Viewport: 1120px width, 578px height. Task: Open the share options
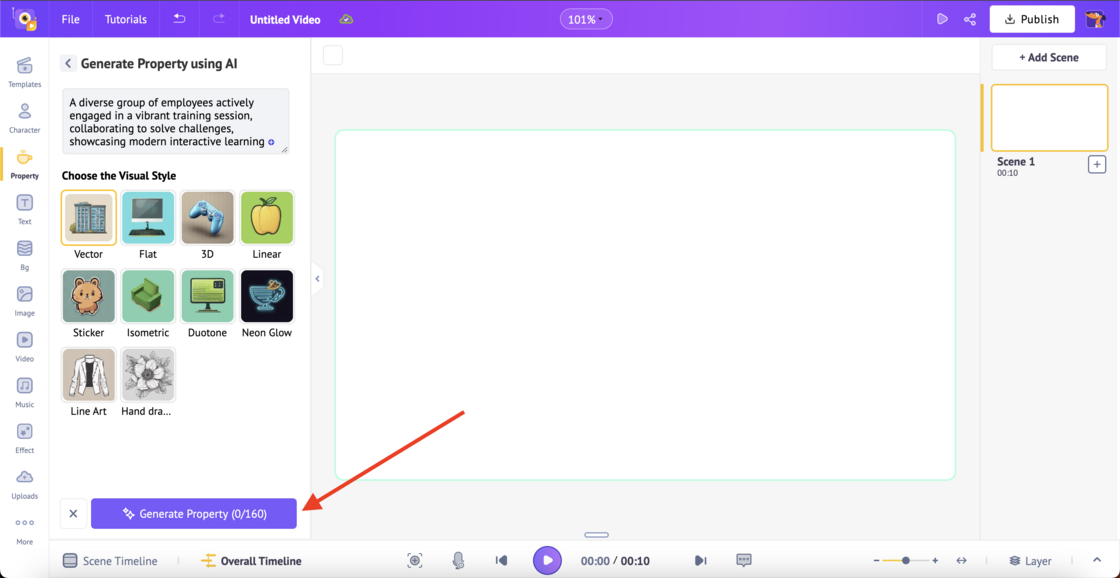[x=969, y=18]
